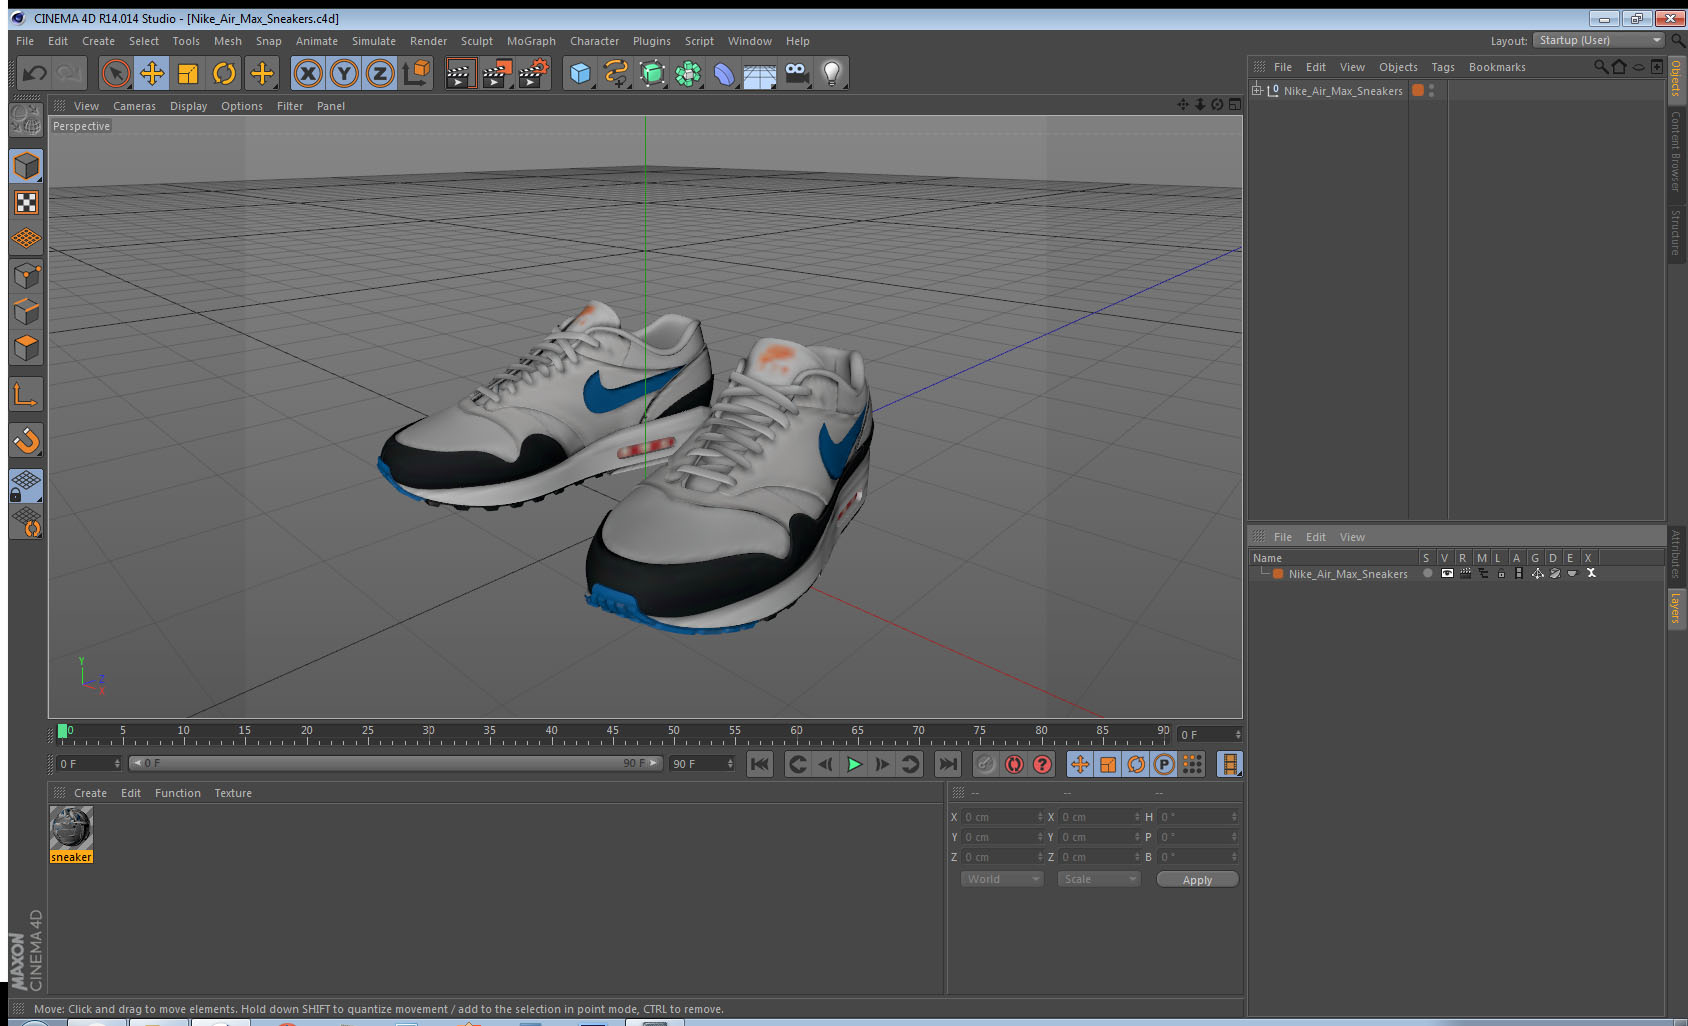Select the sneaker material thumbnail
The width and height of the screenshot is (1688, 1026).
click(71, 828)
